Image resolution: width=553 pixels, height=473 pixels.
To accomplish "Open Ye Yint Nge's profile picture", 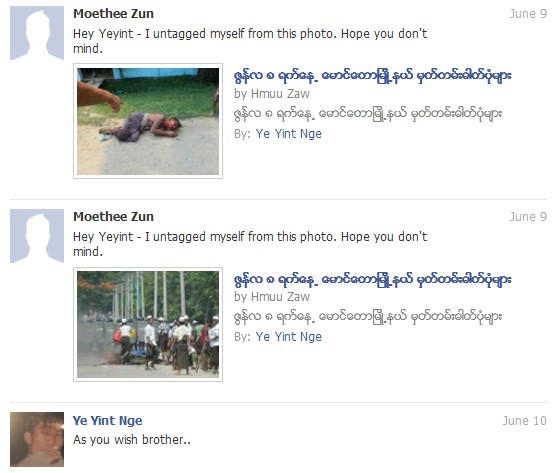I will point(37,439).
